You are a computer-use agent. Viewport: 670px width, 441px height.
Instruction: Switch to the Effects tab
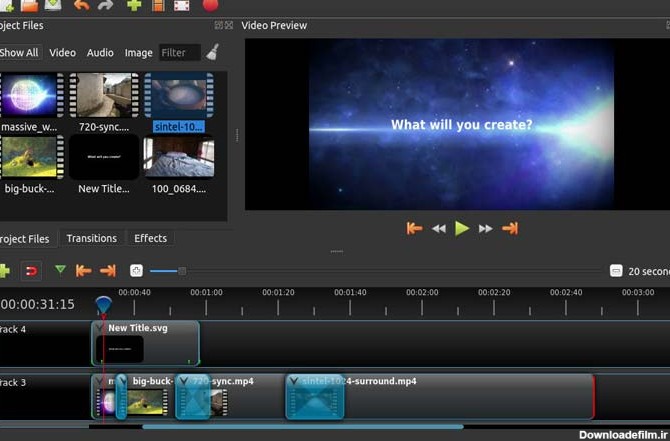[150, 238]
